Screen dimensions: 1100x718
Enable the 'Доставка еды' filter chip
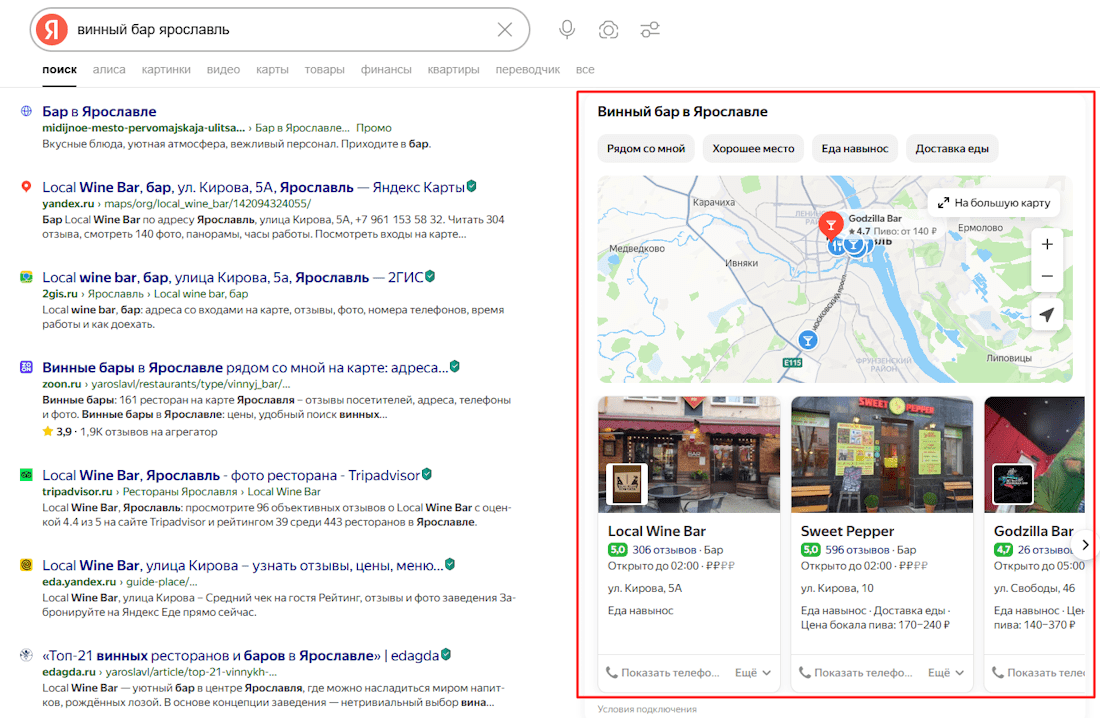pos(951,149)
